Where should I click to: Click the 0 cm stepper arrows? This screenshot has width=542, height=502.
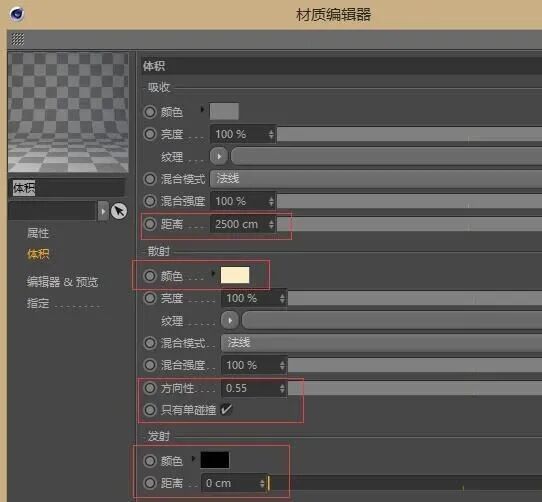tap(262, 483)
